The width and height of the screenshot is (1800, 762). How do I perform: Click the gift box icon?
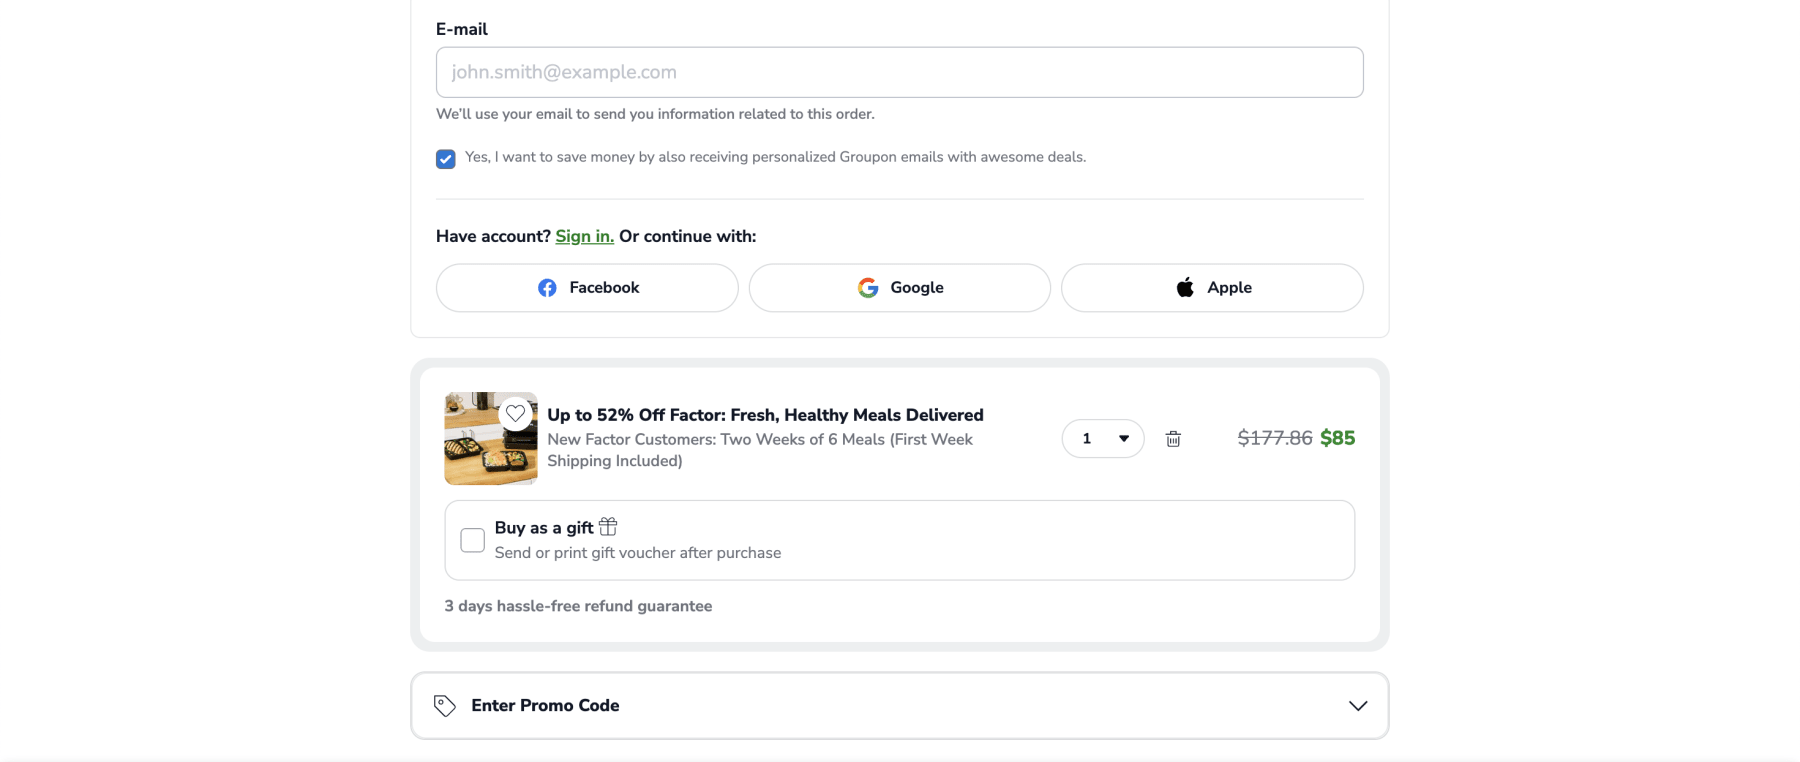608,526
